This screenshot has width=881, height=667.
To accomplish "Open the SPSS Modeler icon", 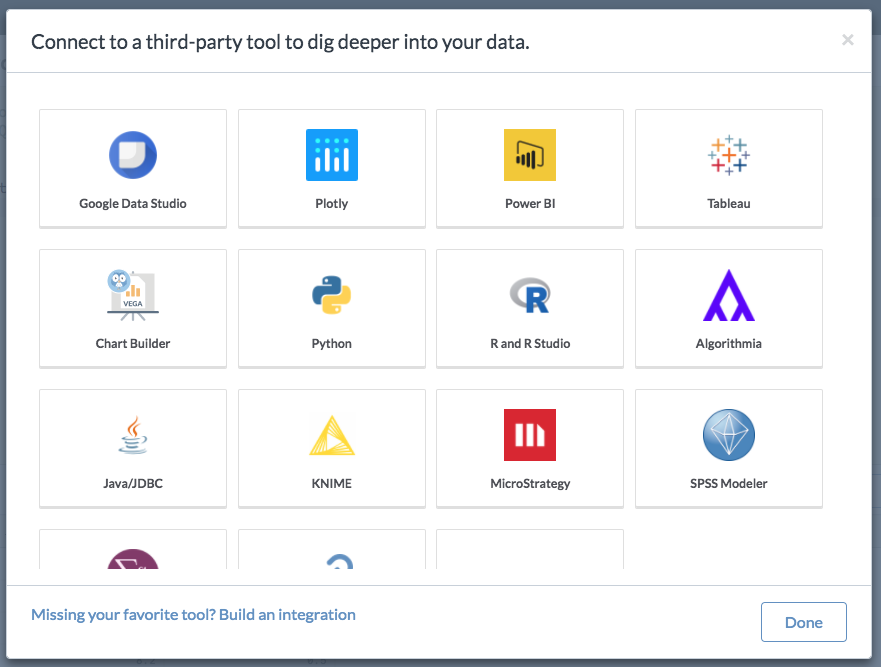I will [729, 435].
